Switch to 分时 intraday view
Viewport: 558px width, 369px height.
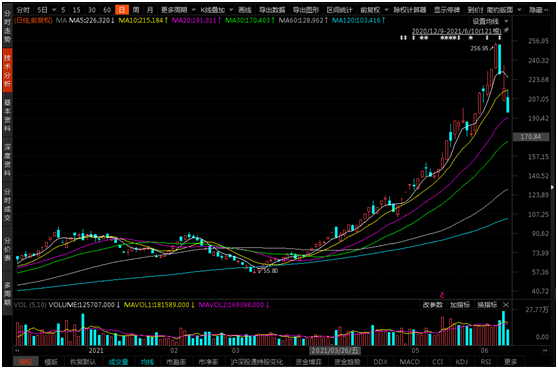click(23, 10)
